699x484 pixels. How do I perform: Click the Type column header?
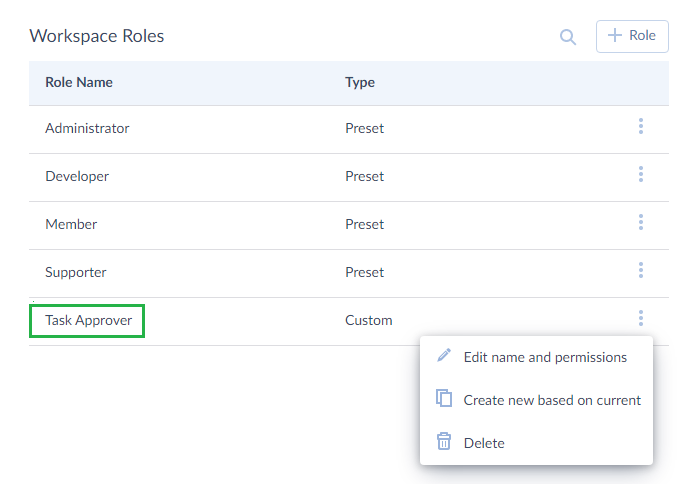tap(360, 82)
